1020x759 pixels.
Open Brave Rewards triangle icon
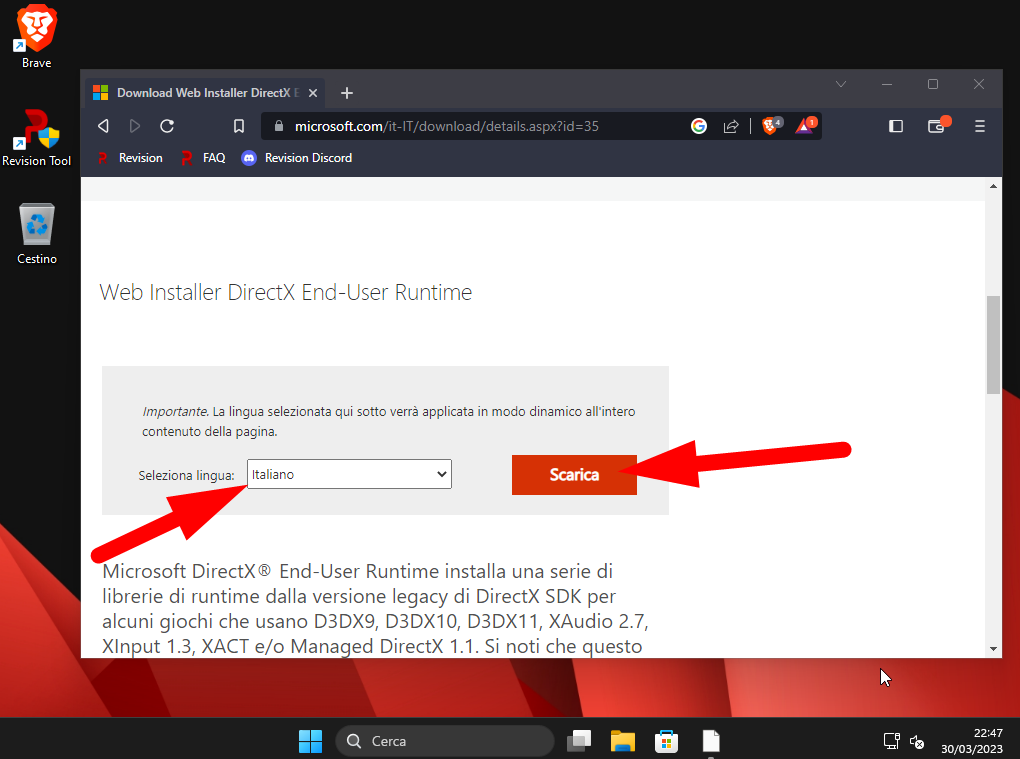coord(805,126)
